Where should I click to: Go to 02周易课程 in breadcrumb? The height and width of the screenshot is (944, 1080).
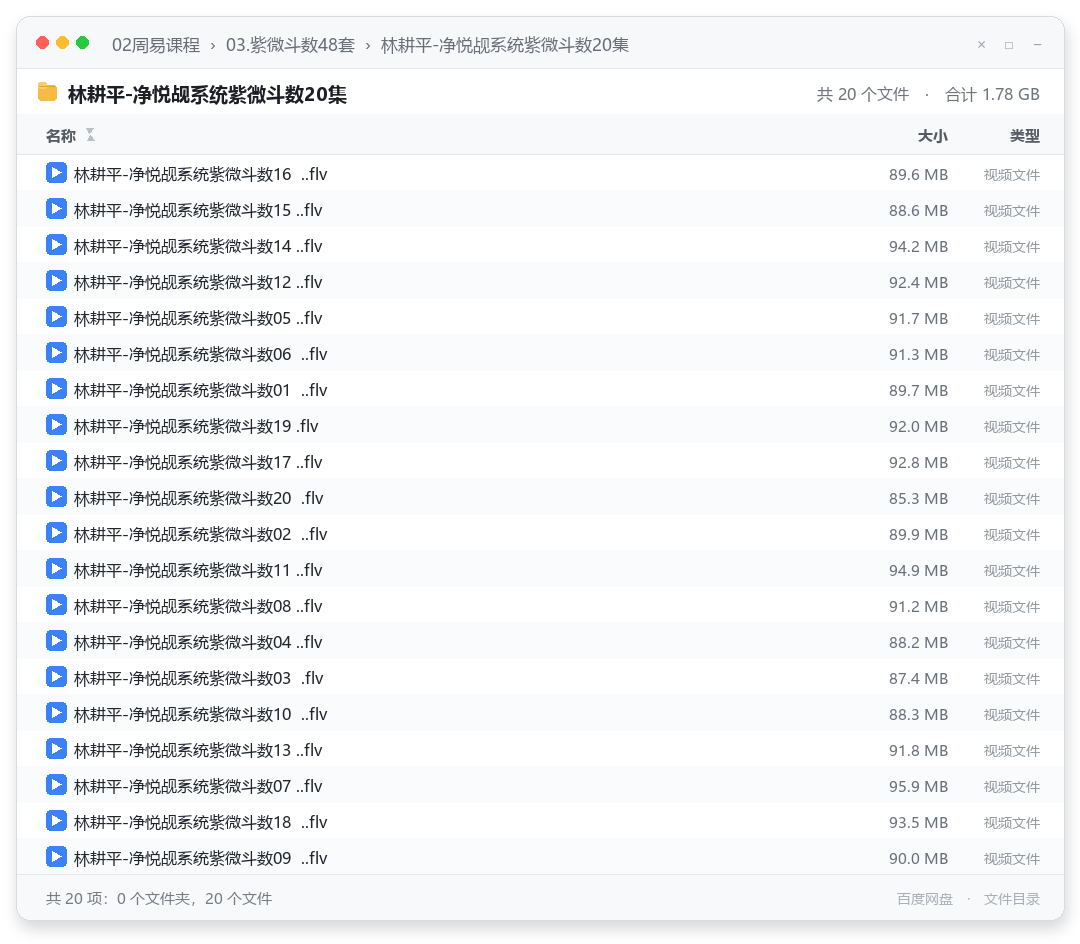tap(156, 45)
